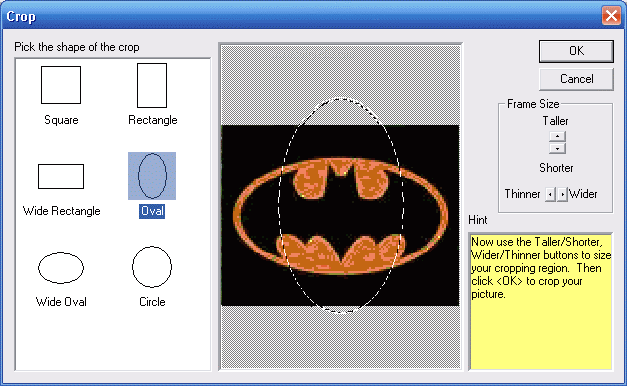Make the frame thinner with left arrow

pos(550,194)
